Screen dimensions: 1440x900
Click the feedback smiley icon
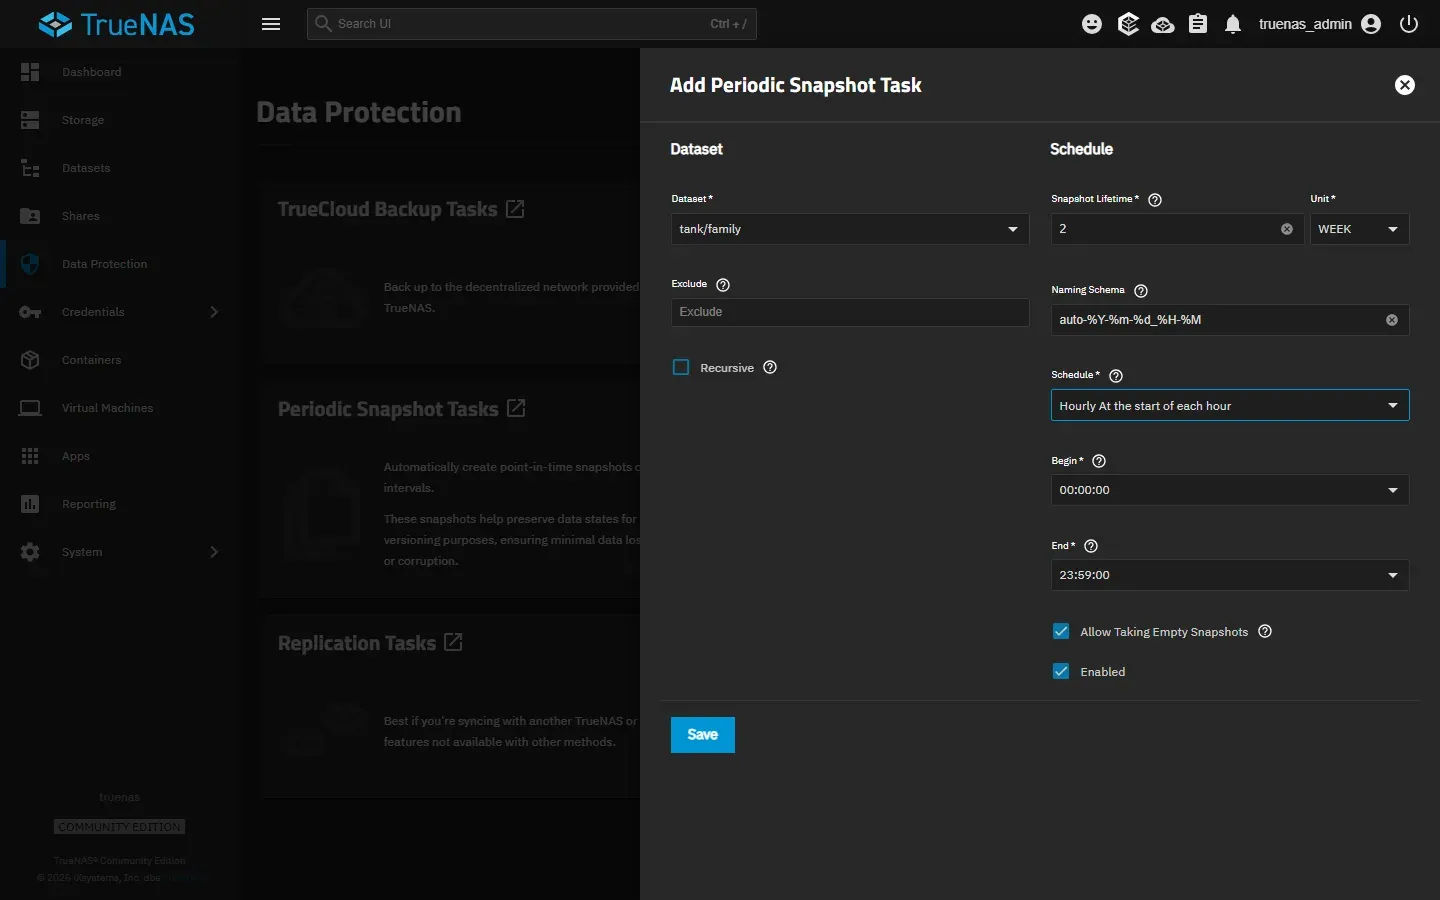pos(1092,24)
